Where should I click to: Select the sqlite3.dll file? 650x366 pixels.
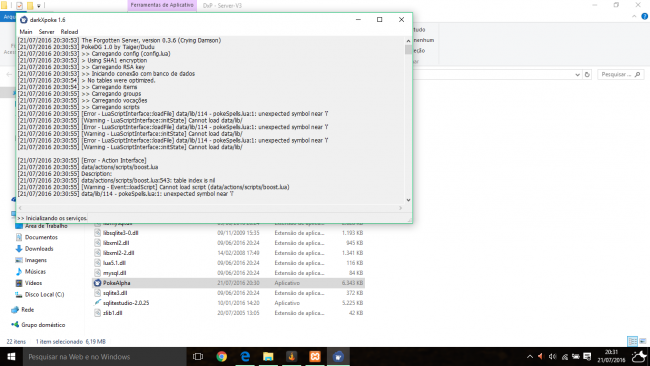tap(228, 293)
